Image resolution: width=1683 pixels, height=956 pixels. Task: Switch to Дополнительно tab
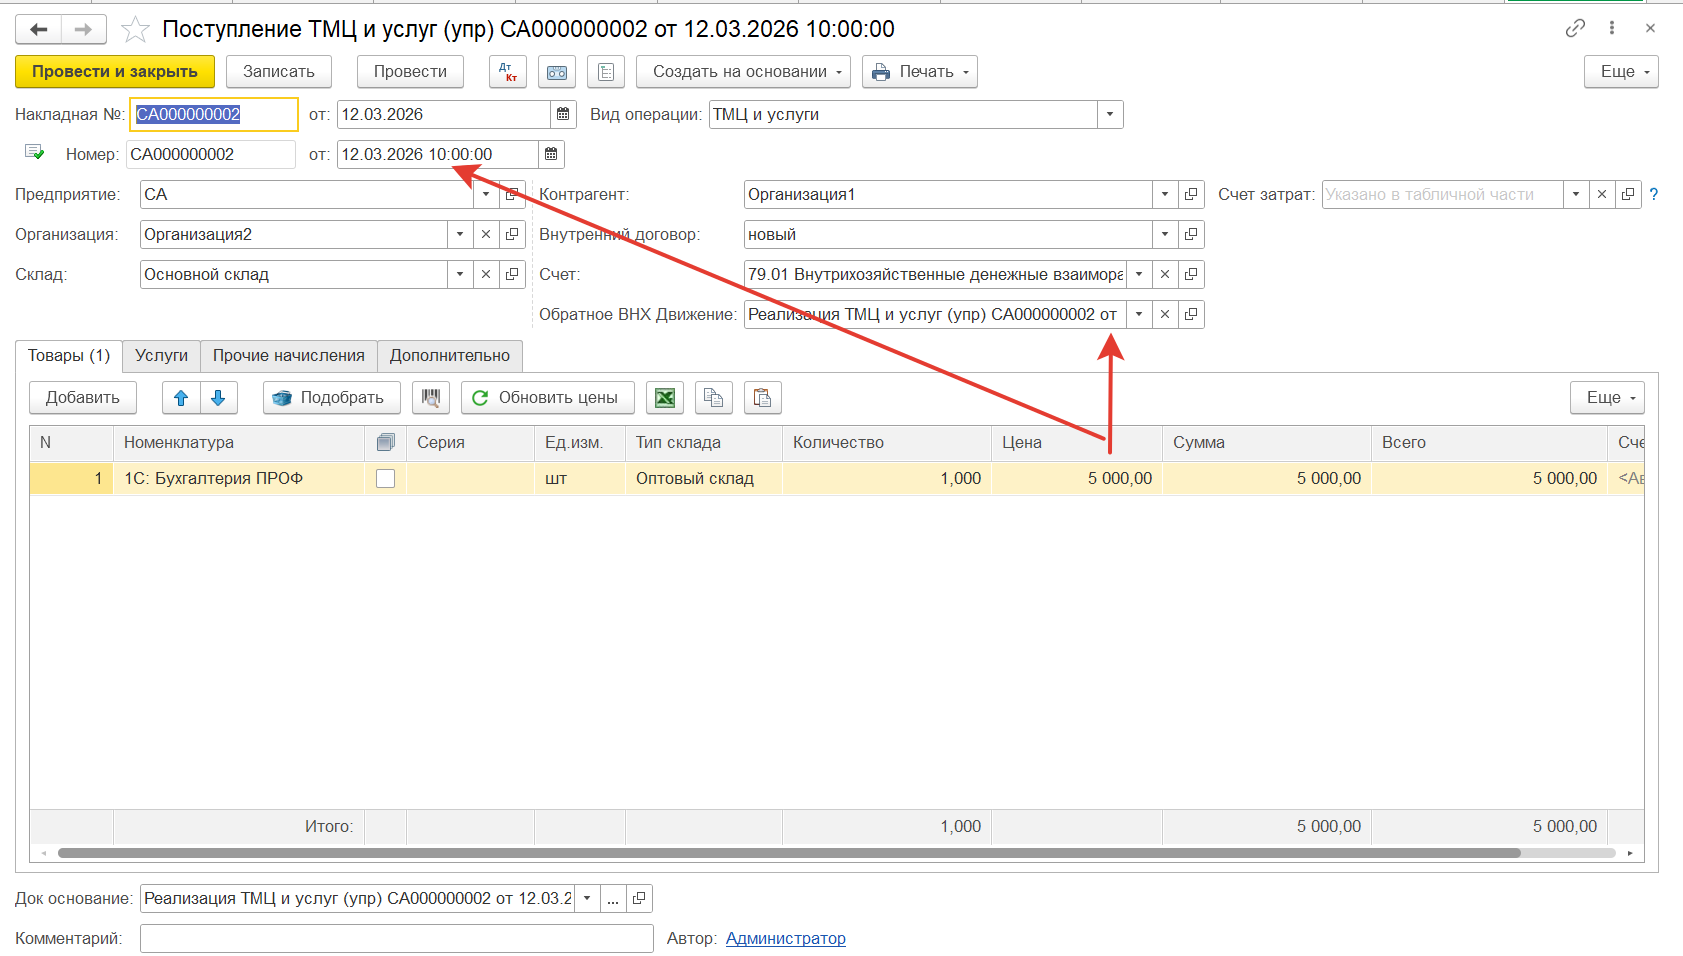tap(450, 356)
